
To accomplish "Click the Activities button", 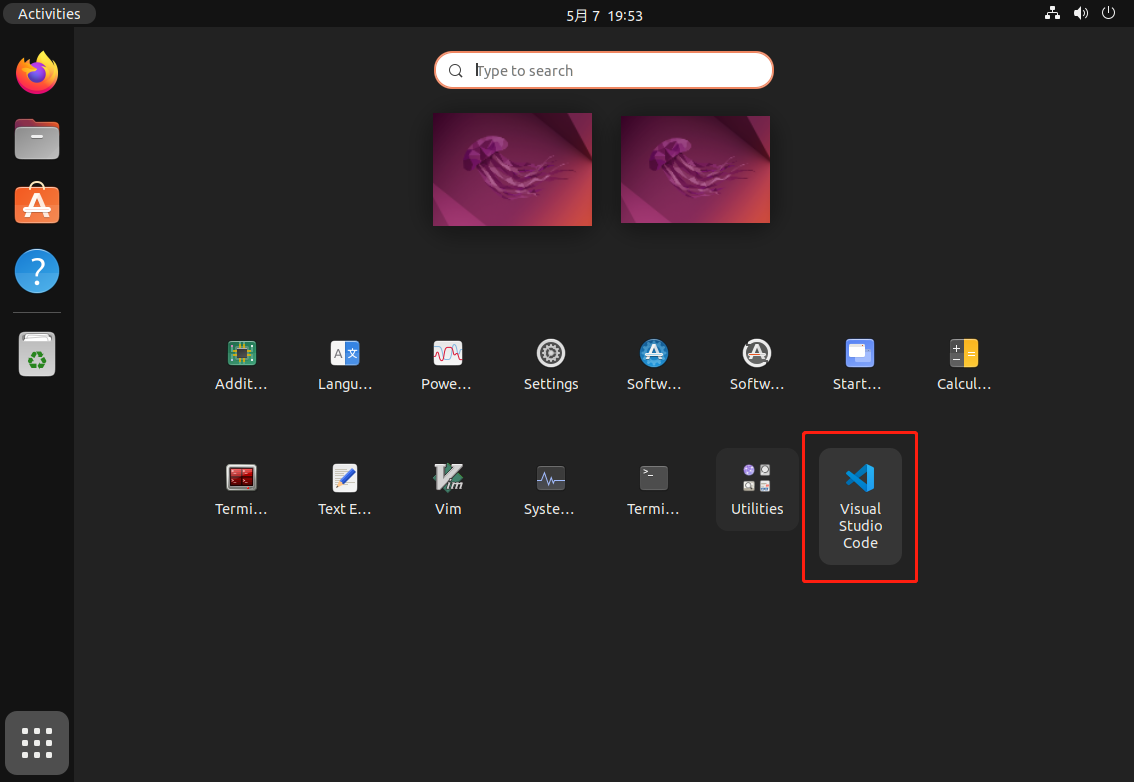I will point(49,14).
